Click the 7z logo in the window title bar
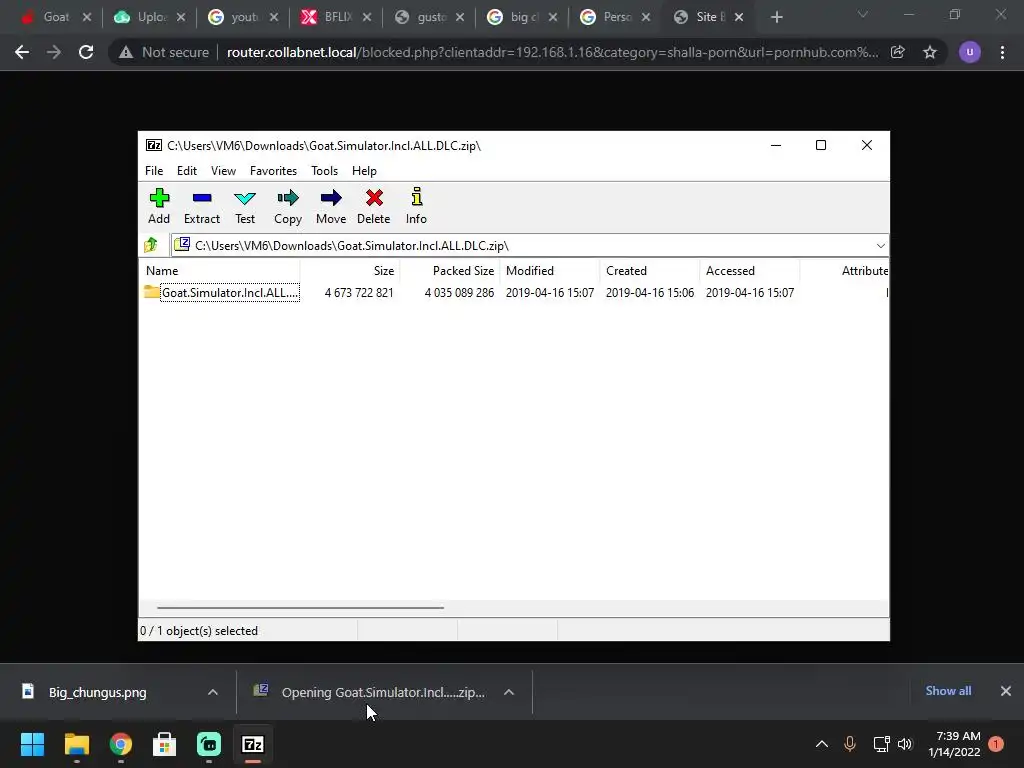This screenshot has height=768, width=1024. coord(154,145)
